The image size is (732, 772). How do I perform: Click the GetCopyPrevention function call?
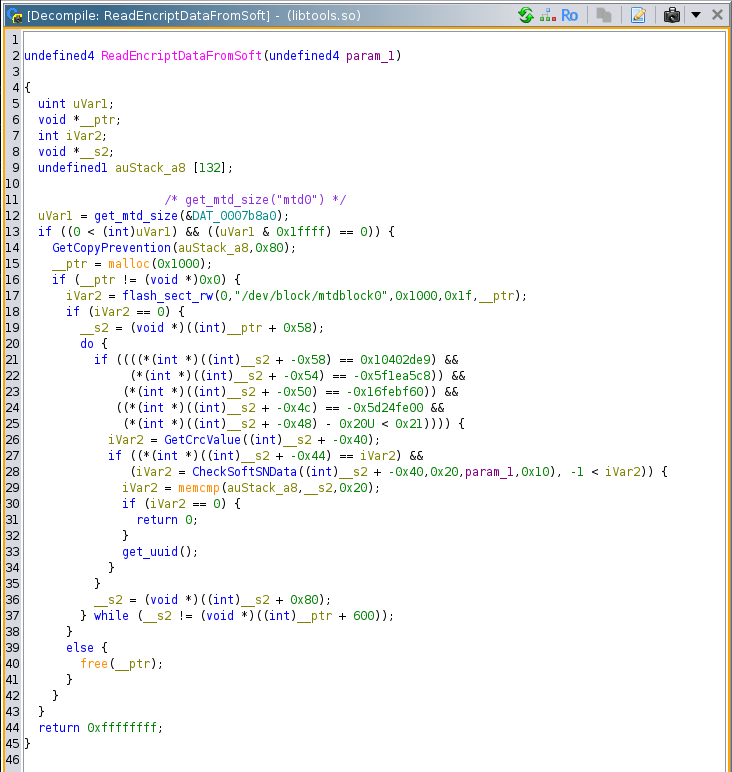tap(111, 248)
